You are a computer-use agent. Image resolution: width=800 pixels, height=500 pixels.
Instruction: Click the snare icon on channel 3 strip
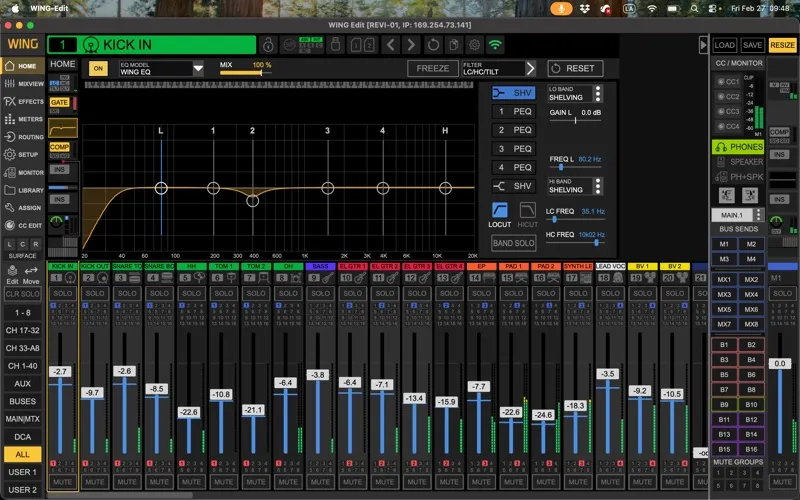(135, 278)
